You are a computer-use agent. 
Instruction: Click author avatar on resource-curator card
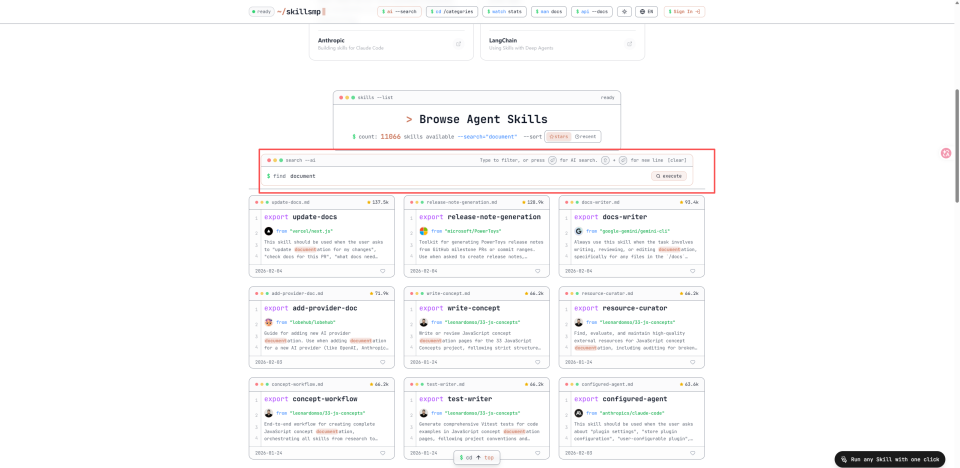[578, 322]
